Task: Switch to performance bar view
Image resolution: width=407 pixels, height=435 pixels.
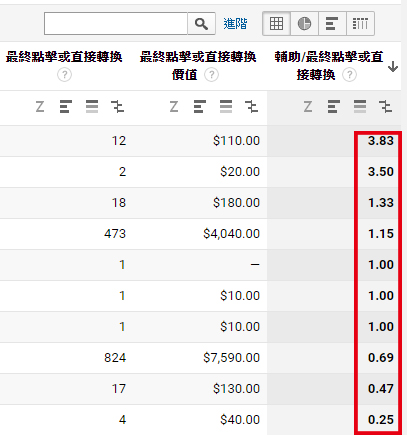Action: coord(332,23)
